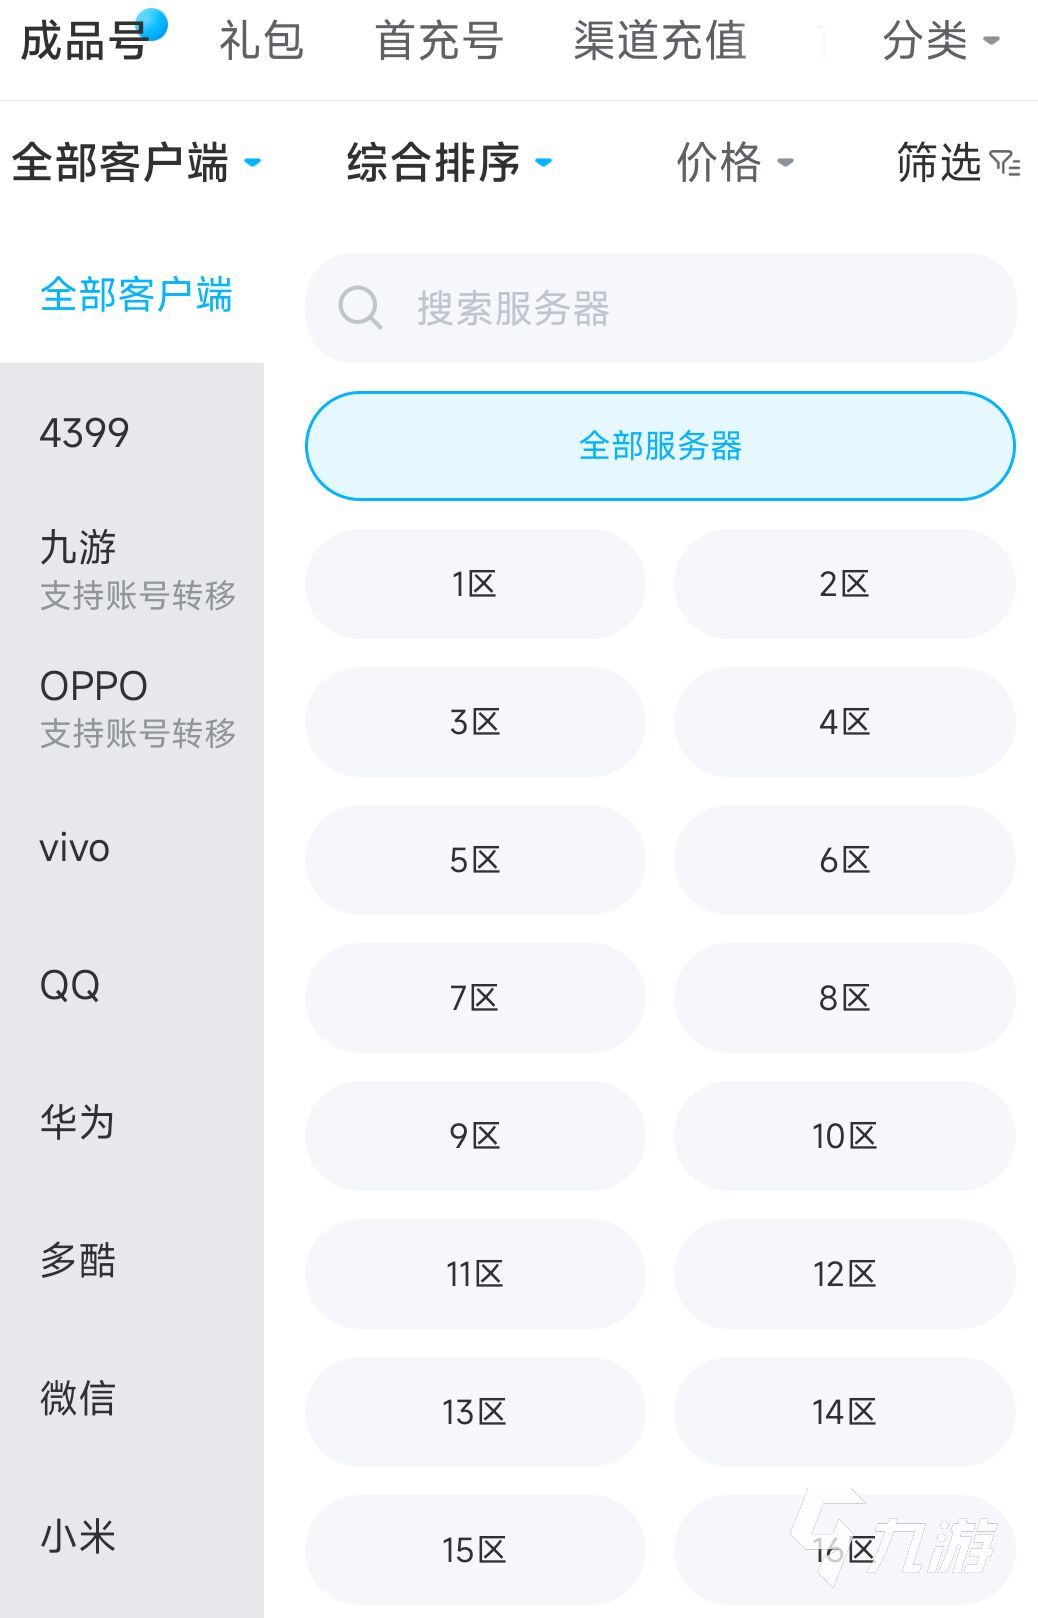
Task: Switch to the 首充号 tab
Action: tap(438, 42)
